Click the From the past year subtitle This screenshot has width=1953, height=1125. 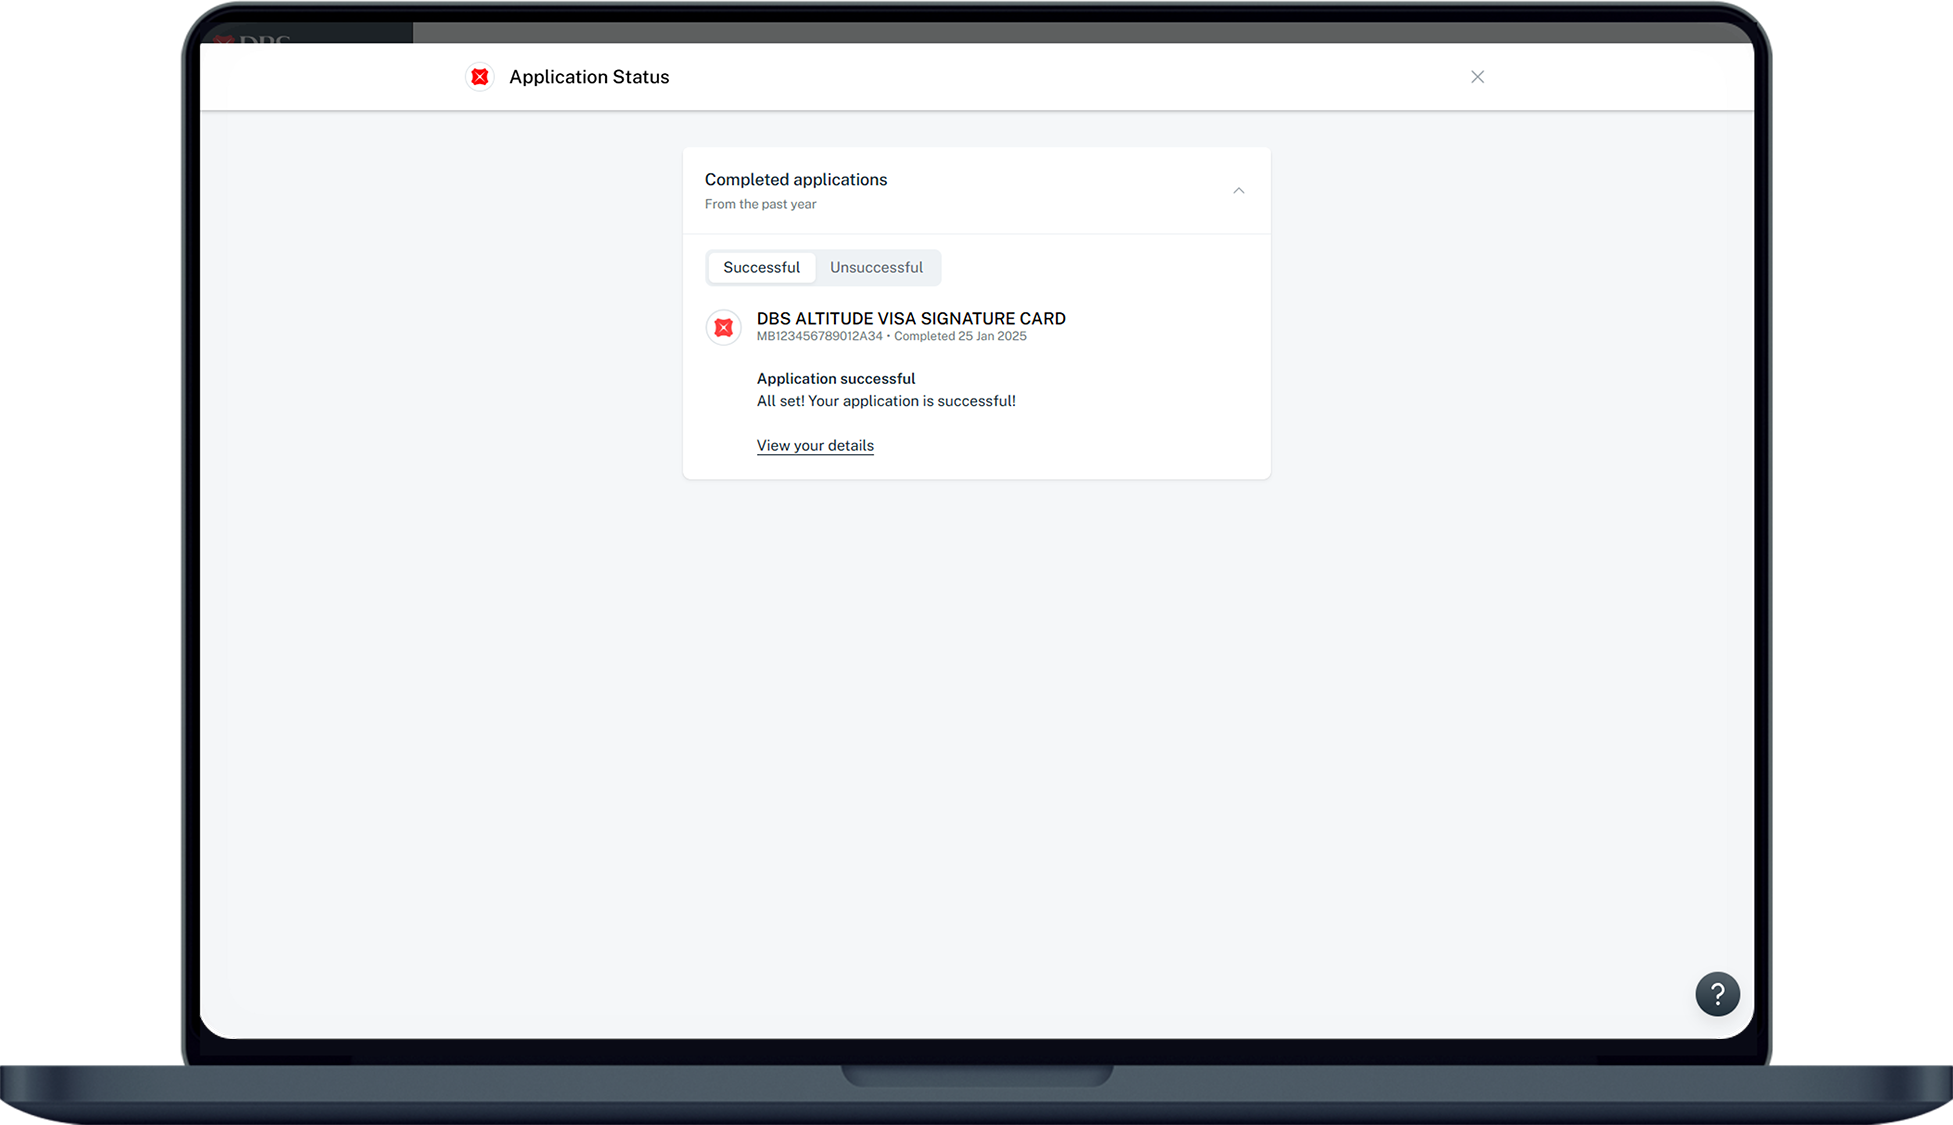tap(760, 204)
